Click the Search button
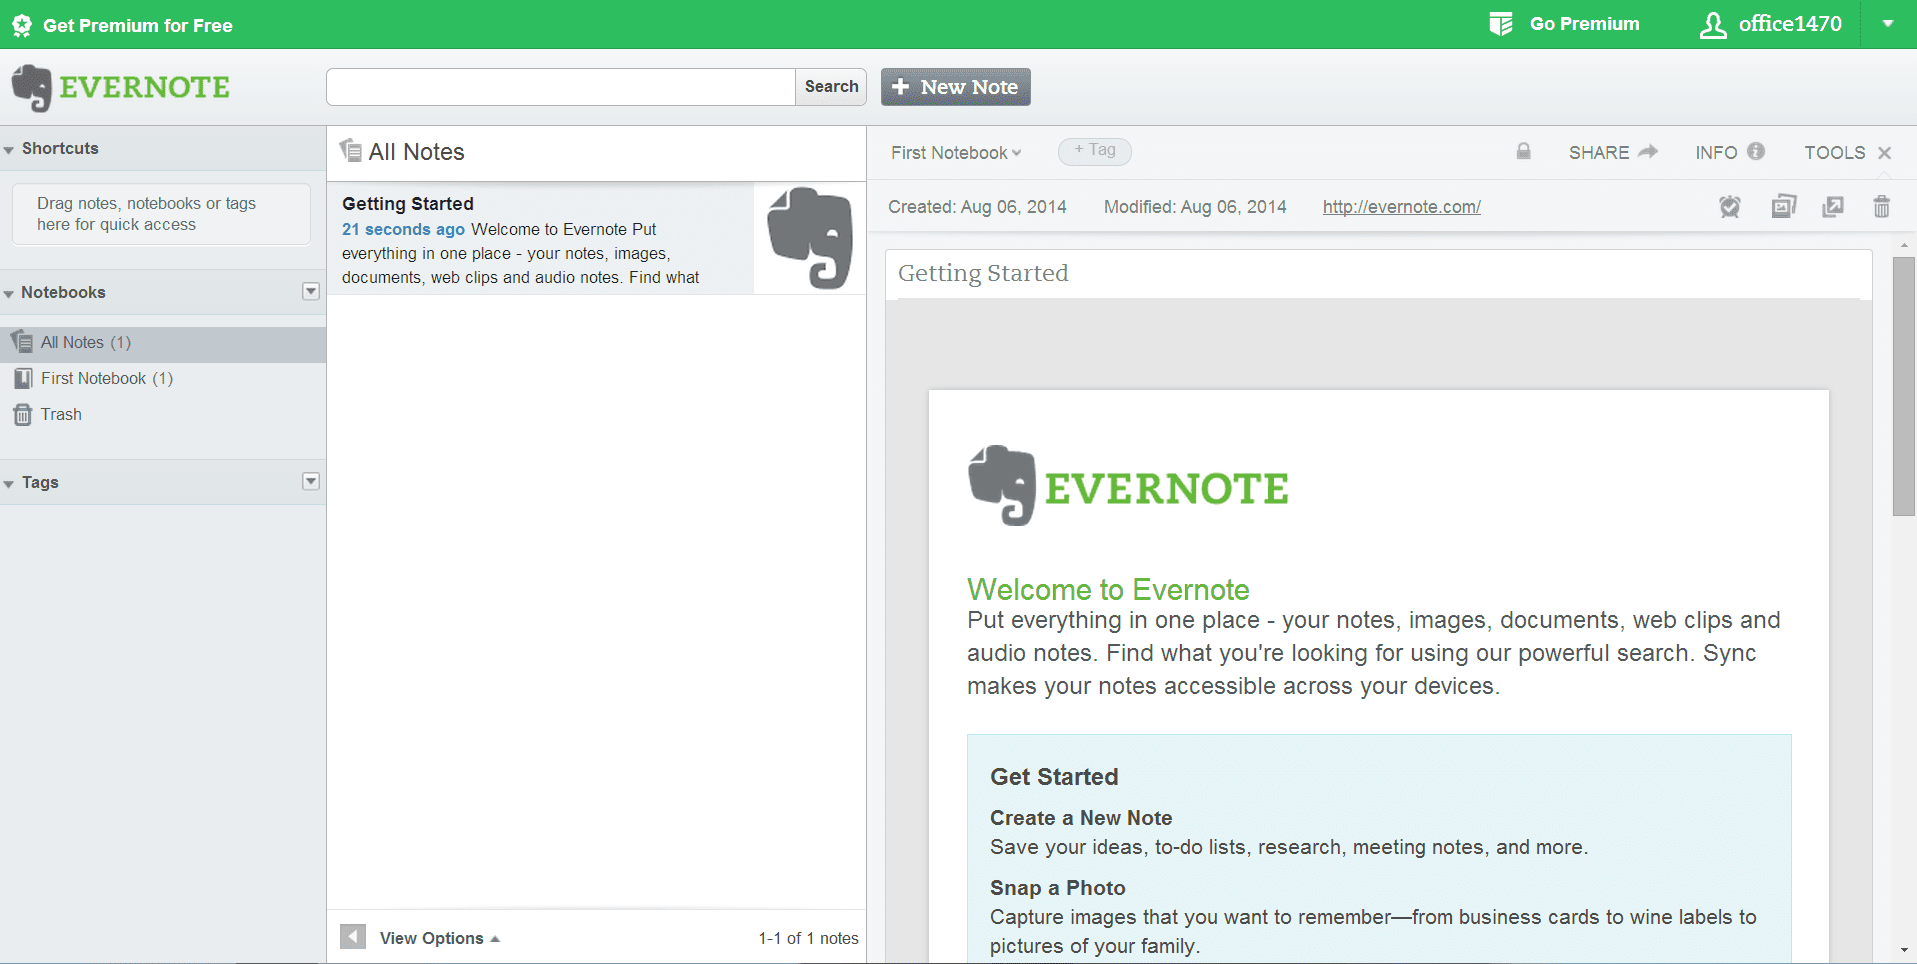1917x964 pixels. (x=831, y=87)
